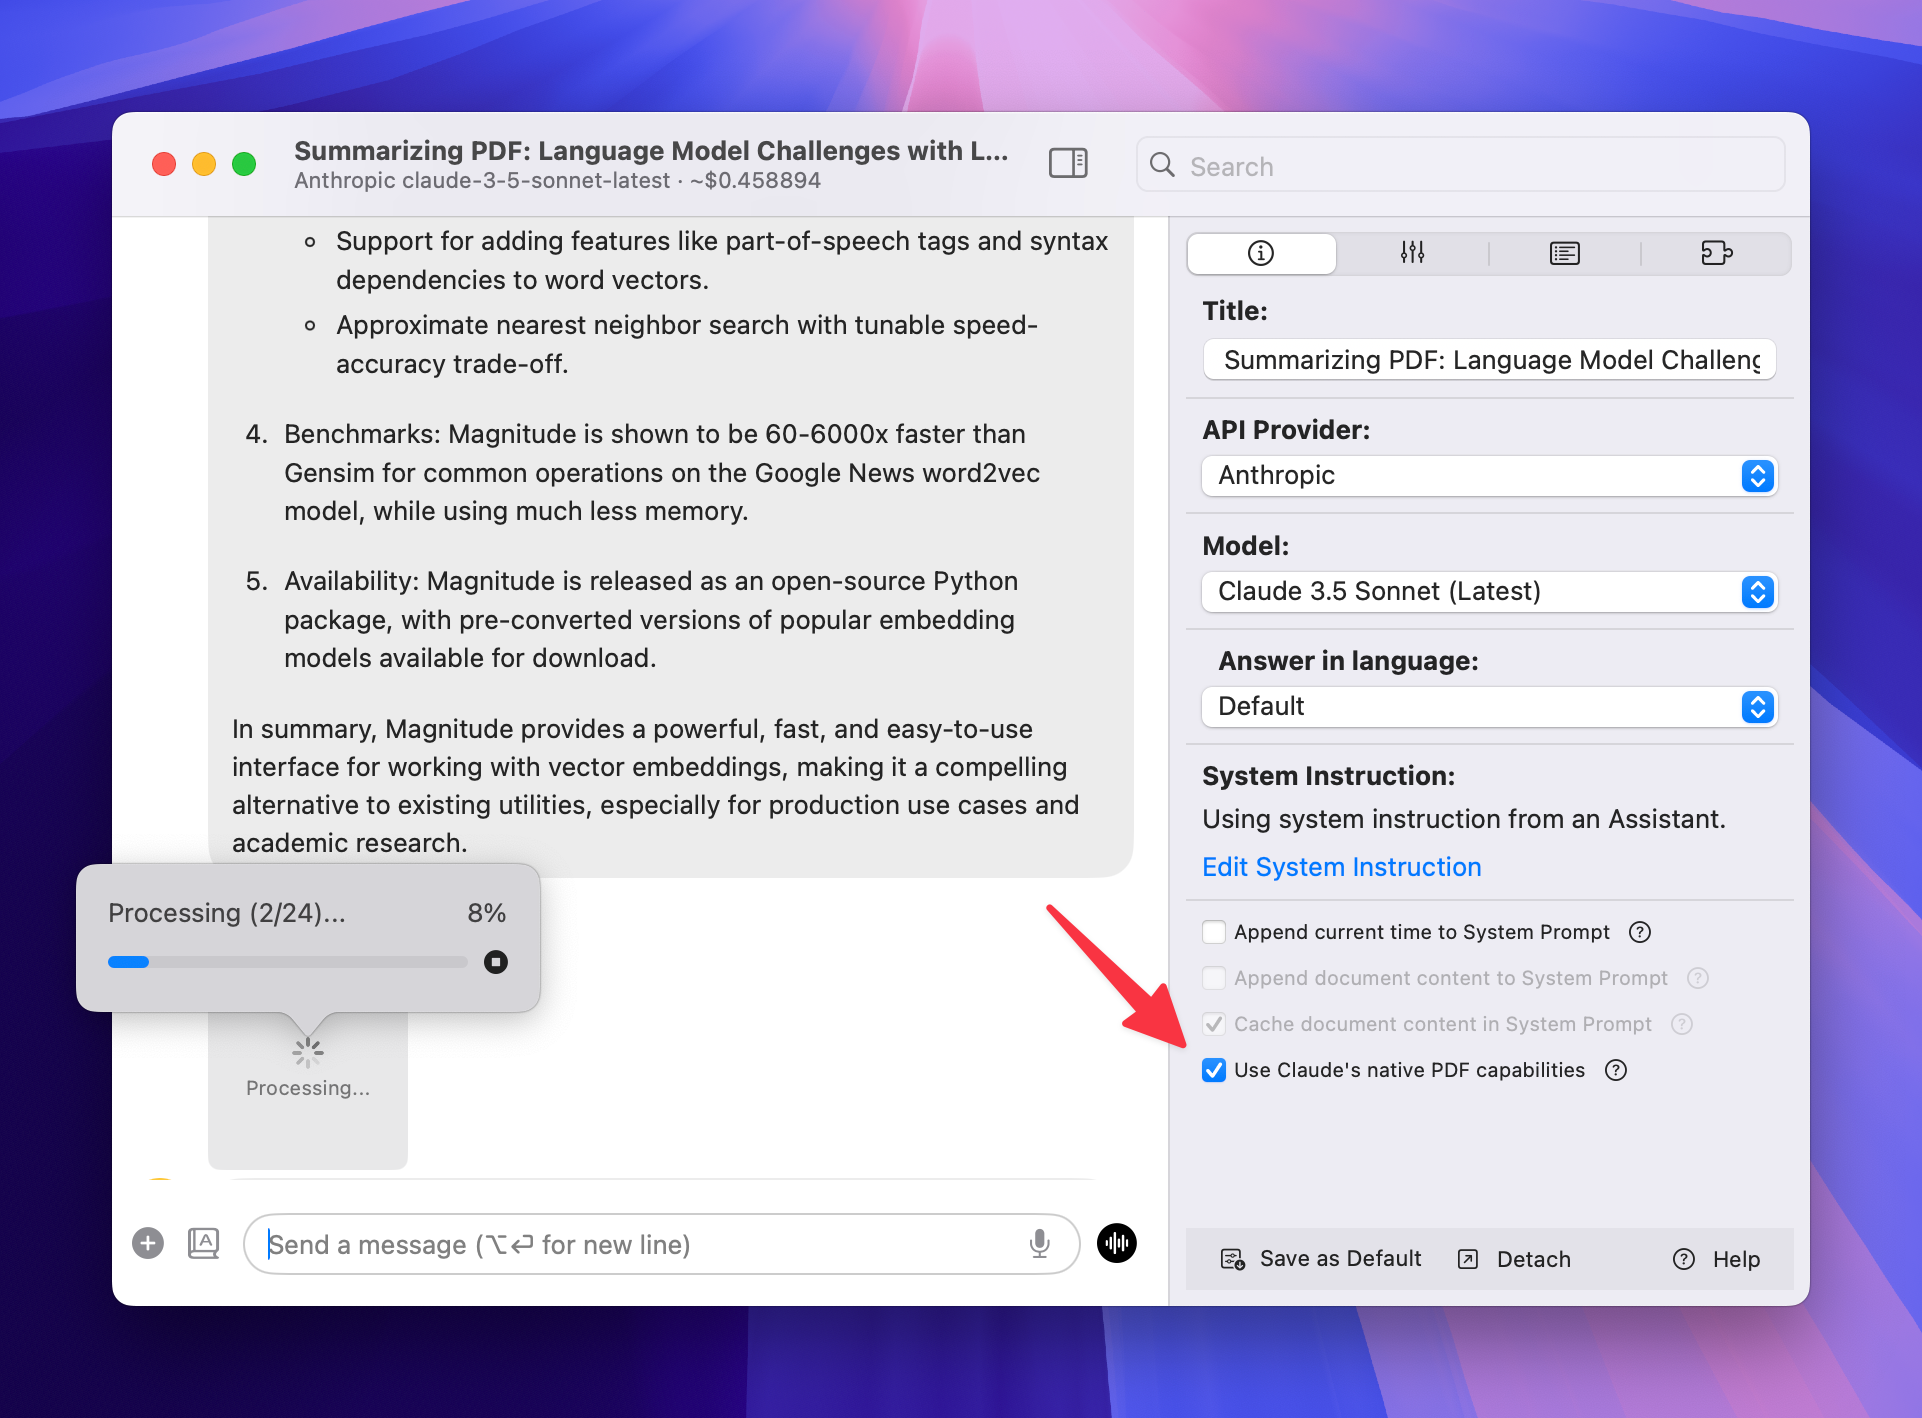Click help icon next to native PDF capabilities
The image size is (1922, 1418).
pos(1616,1070)
